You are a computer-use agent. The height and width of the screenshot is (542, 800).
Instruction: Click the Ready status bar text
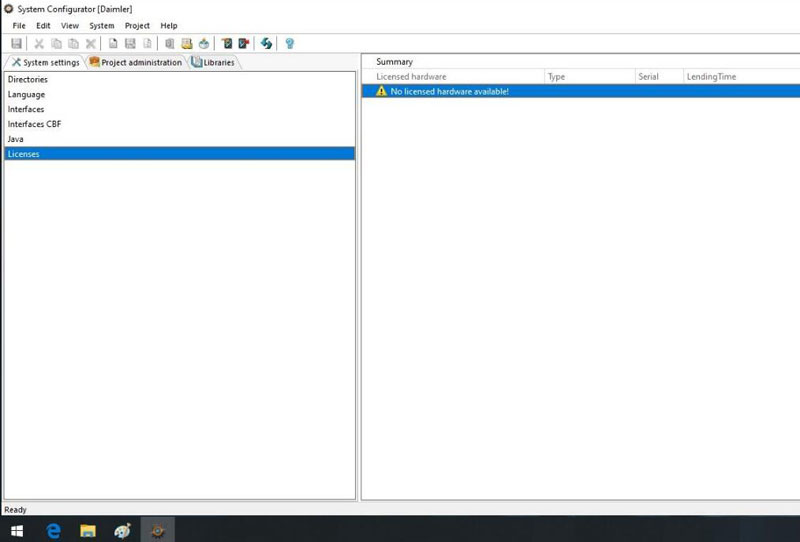15,509
